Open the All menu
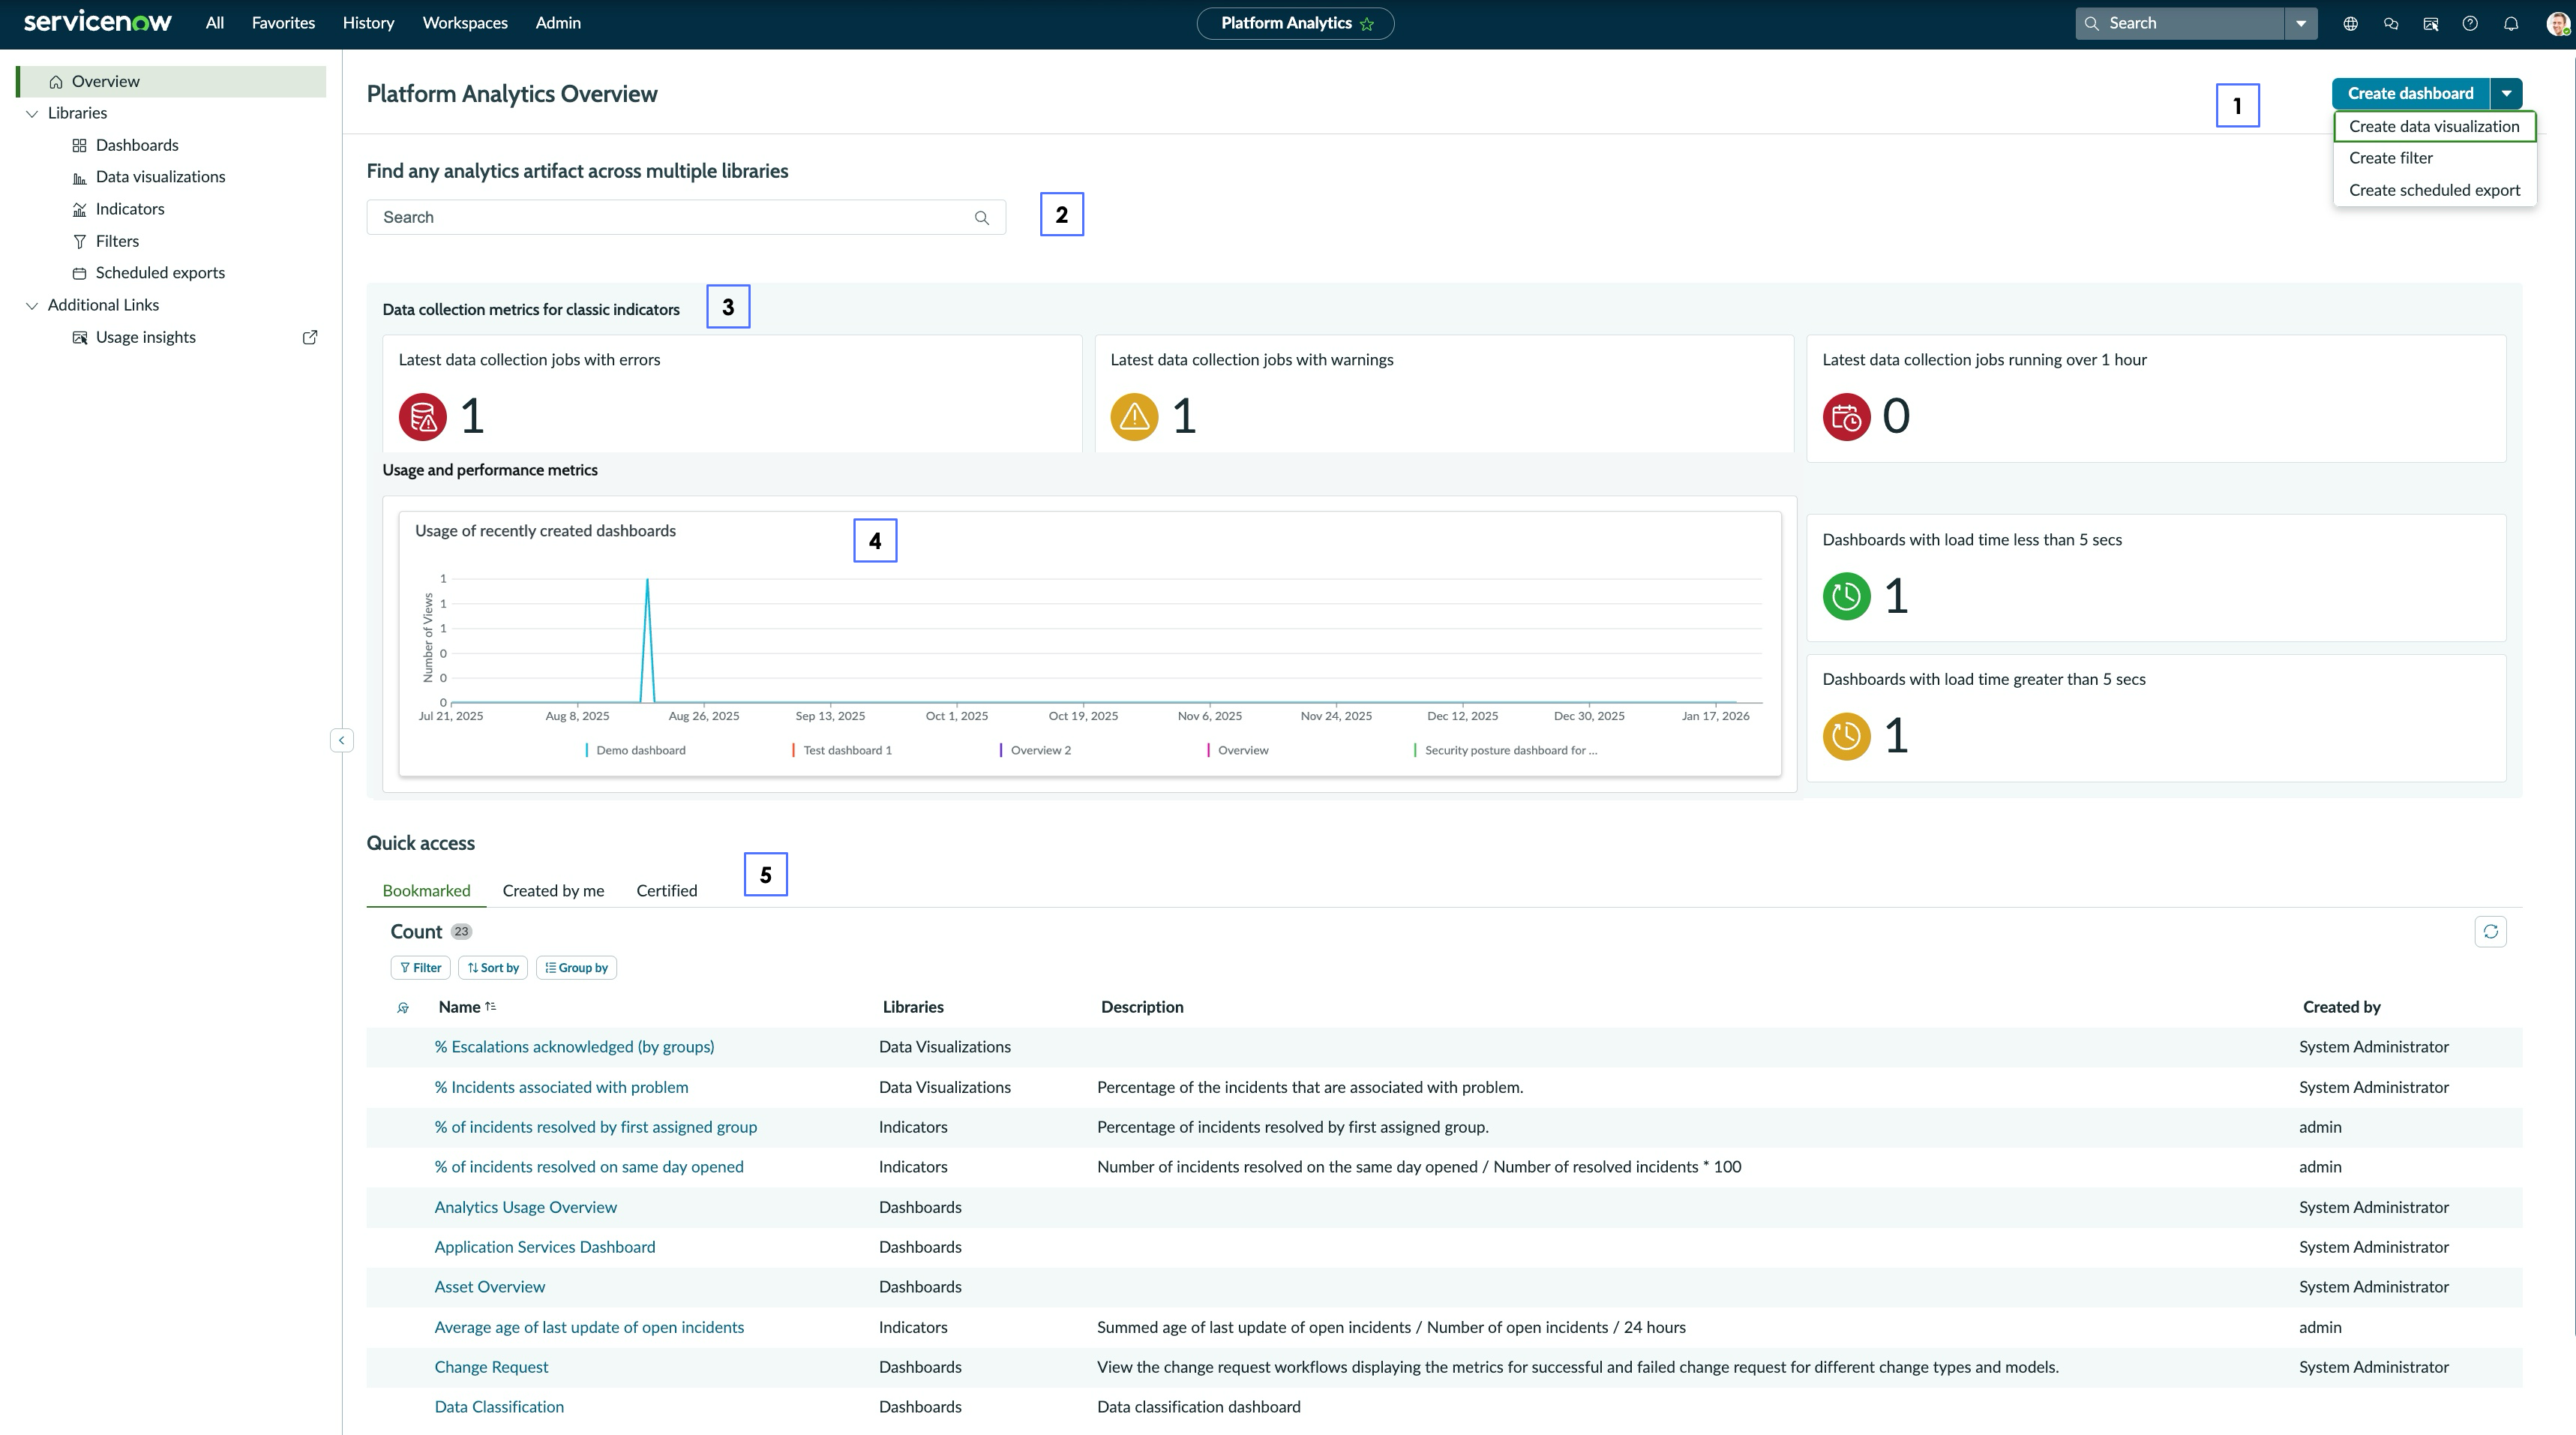Screen dimensions: 2576x1435 [215, 23]
